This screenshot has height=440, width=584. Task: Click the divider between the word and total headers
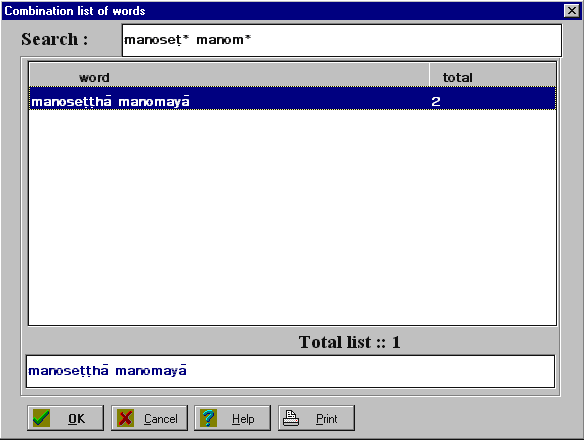(x=429, y=75)
